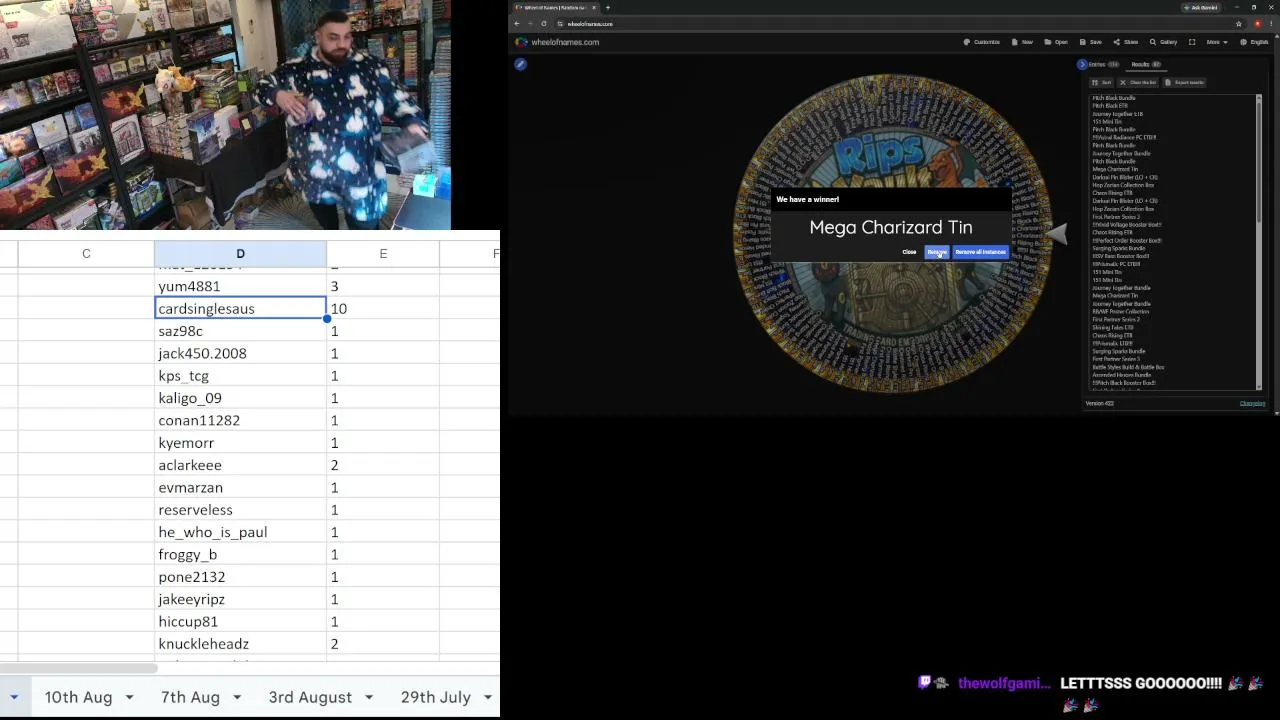This screenshot has height=720, width=1280.
Task: Export the results
Action: pos(1186,82)
